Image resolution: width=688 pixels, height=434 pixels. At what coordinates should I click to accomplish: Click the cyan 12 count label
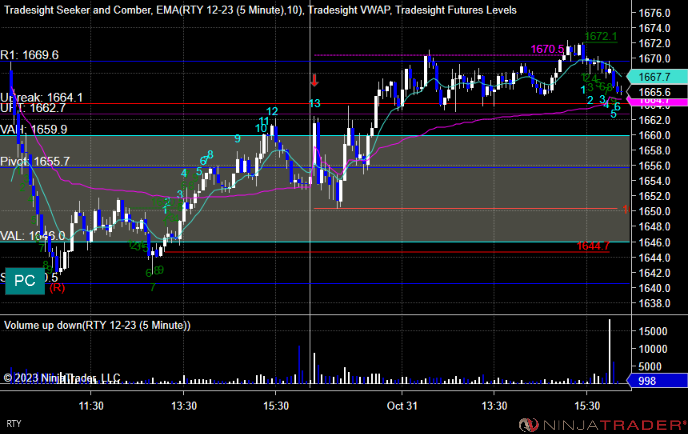272,111
